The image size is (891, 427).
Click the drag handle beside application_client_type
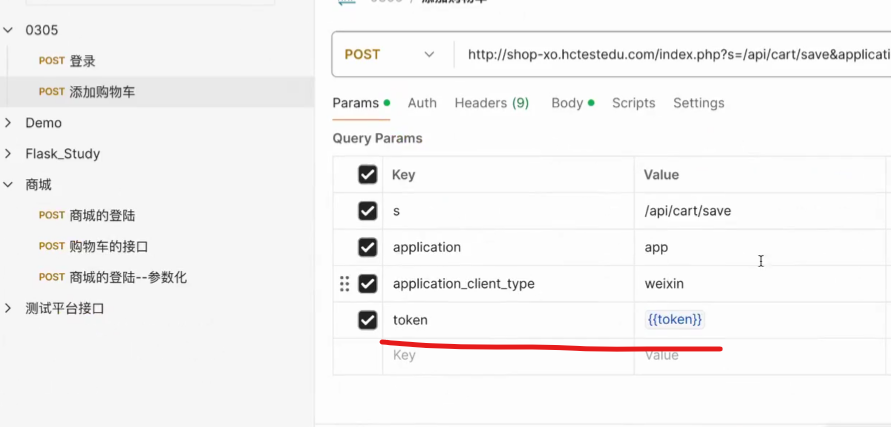pos(345,284)
